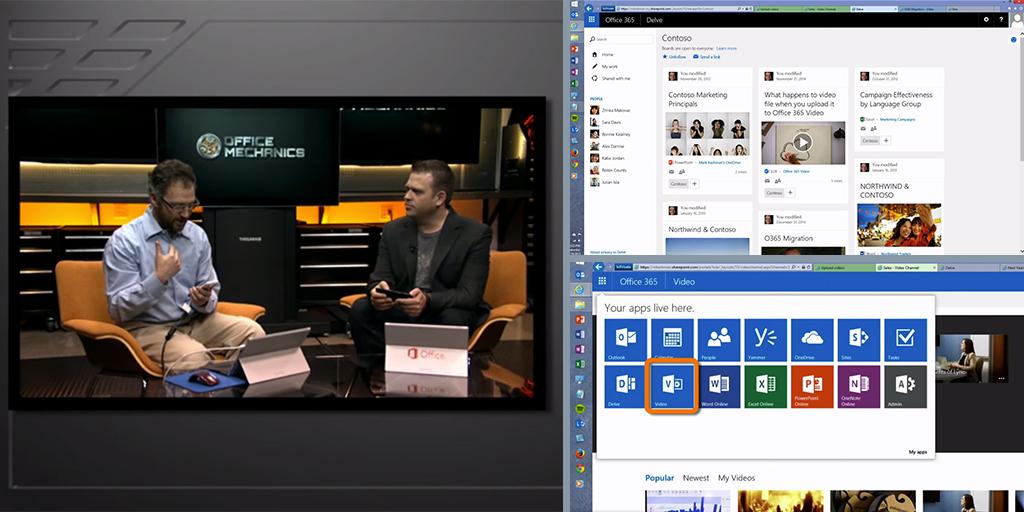
Task: Follow the Learn more link
Action: coord(726,48)
